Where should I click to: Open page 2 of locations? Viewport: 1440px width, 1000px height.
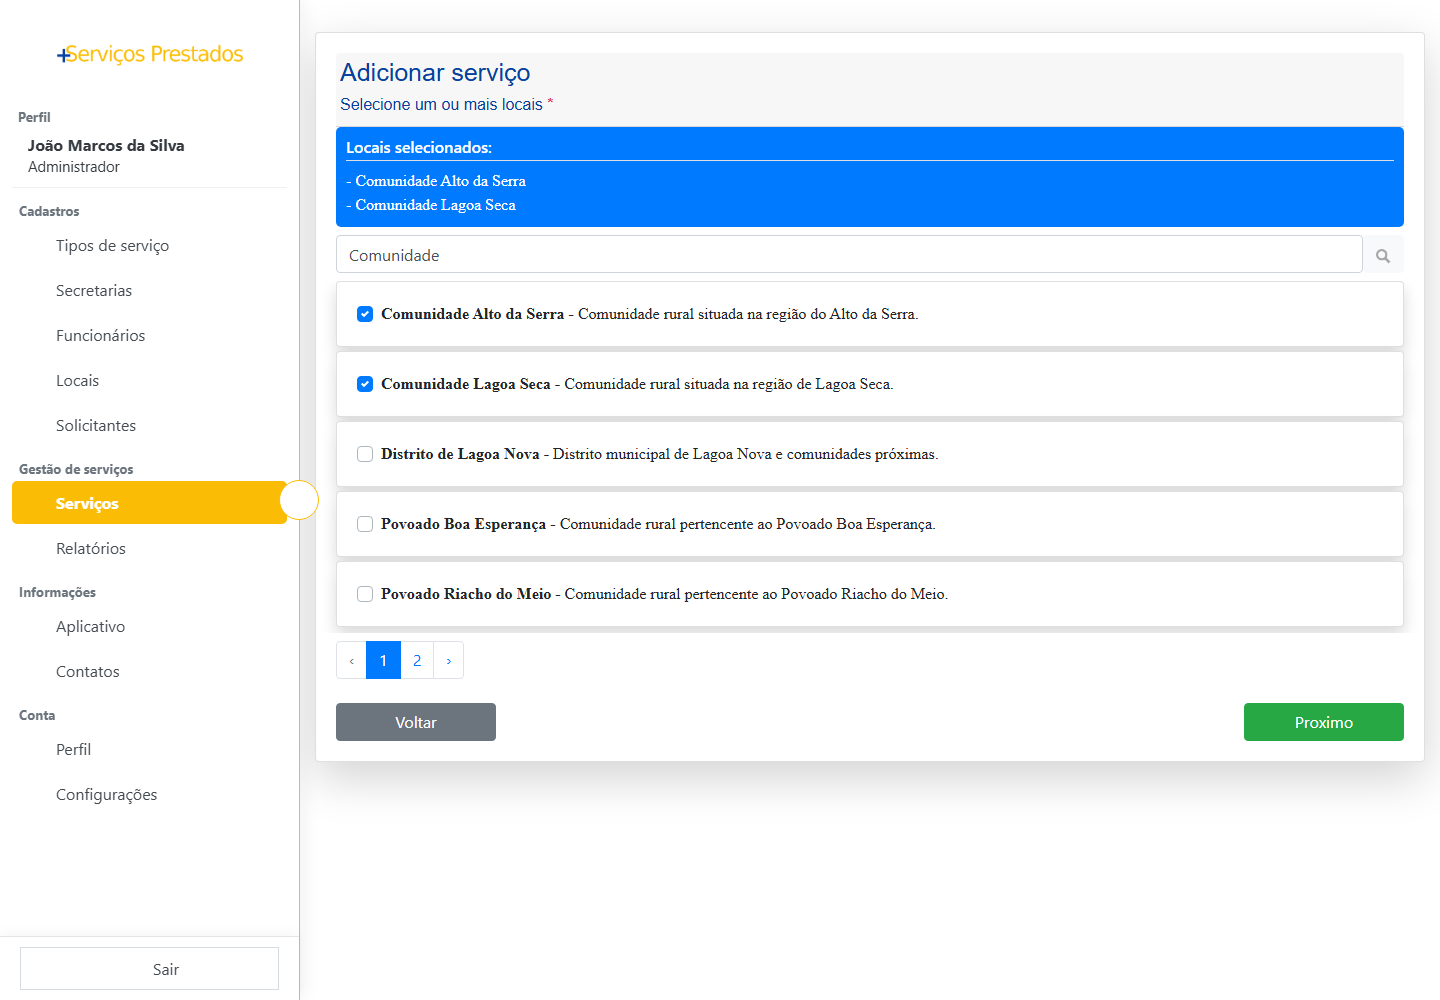point(417,660)
